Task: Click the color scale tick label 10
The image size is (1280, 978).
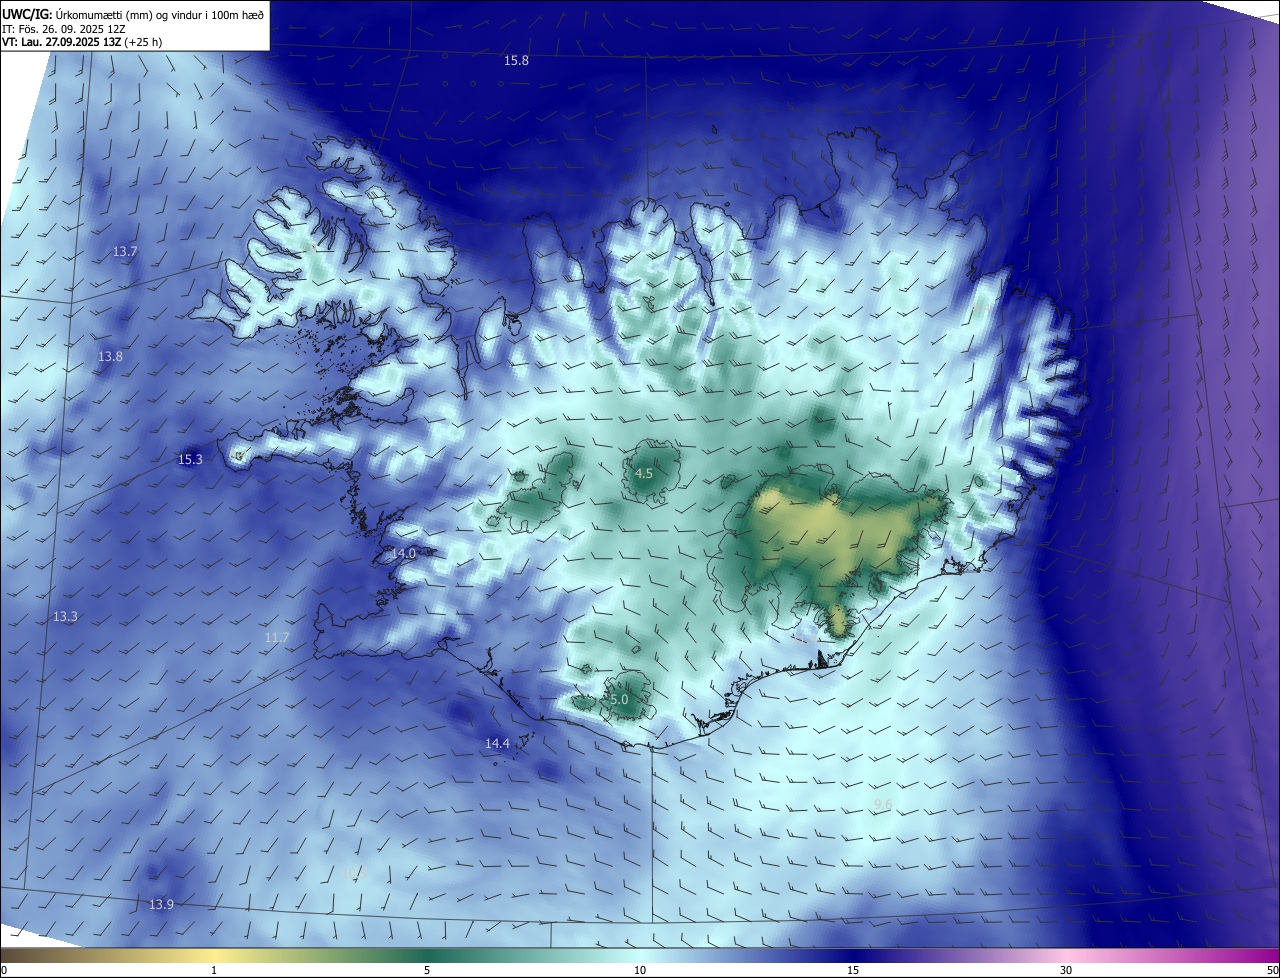Action: coord(640,970)
